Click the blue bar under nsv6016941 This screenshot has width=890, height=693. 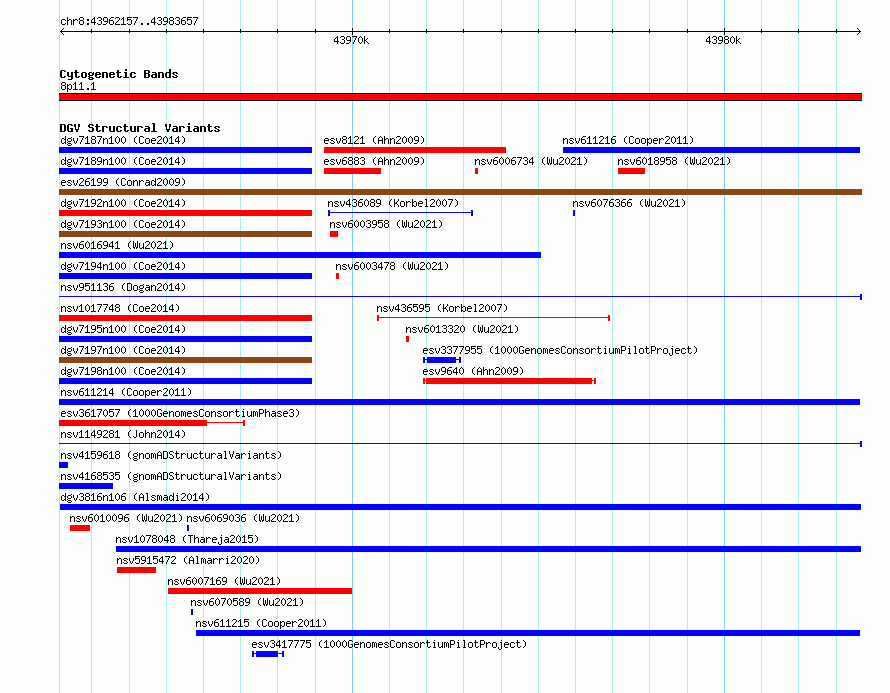(300, 255)
